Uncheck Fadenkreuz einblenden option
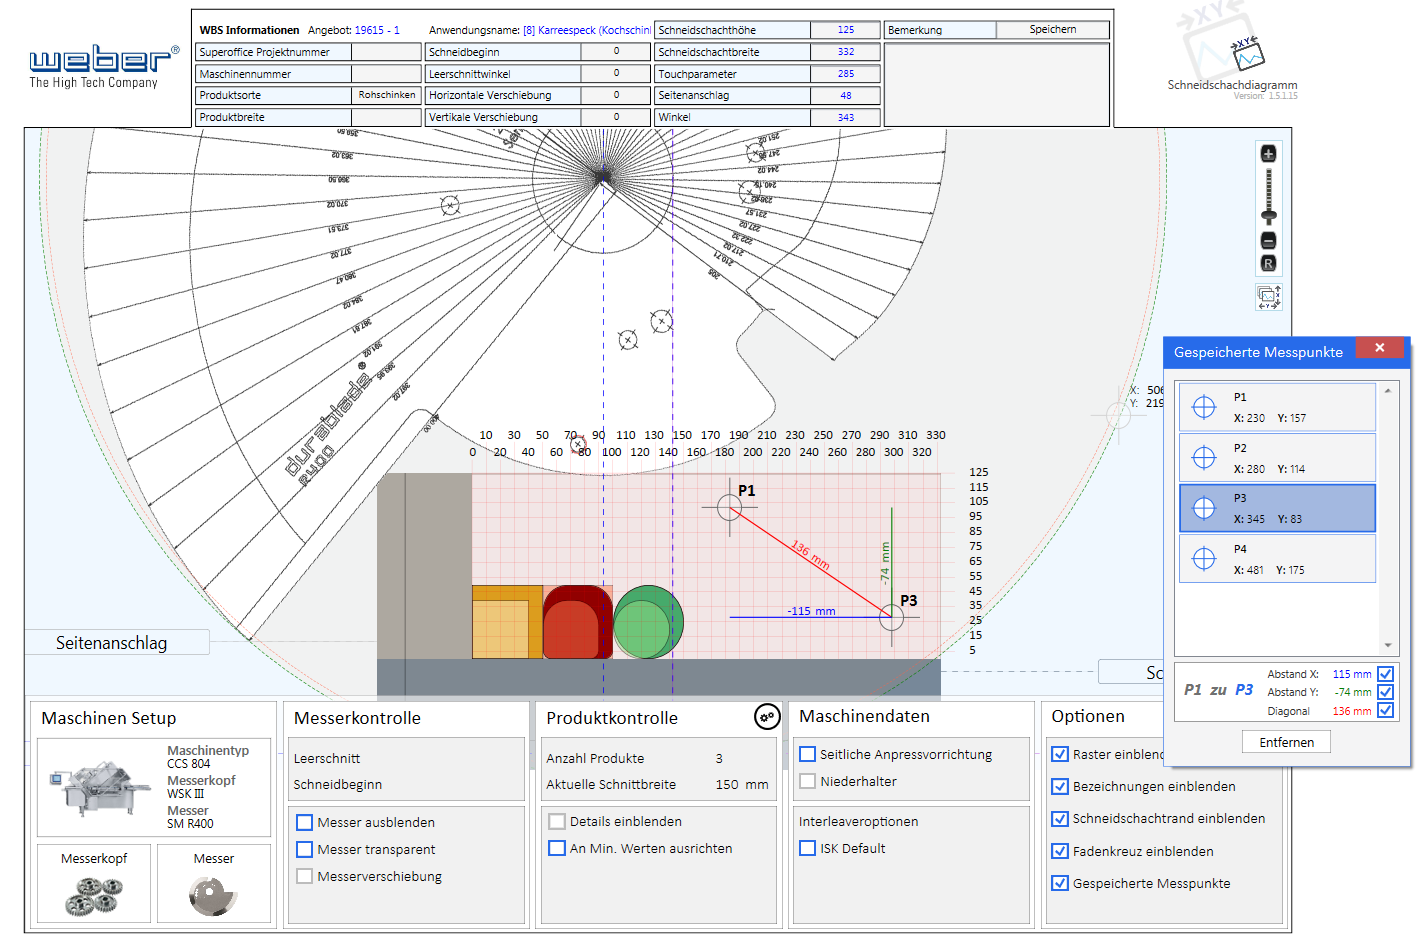Viewport: 1426px width, 943px height. point(1060,852)
